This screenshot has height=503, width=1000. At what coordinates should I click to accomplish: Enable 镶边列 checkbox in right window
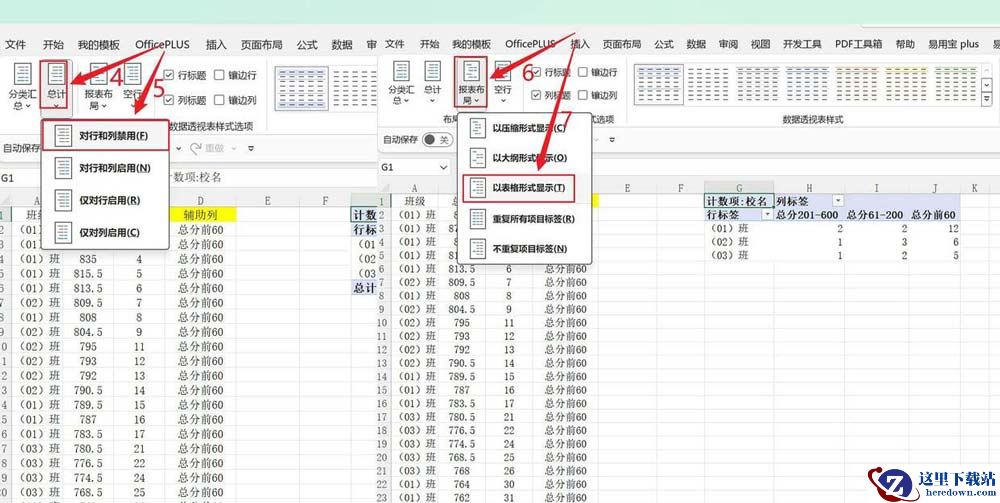point(583,95)
